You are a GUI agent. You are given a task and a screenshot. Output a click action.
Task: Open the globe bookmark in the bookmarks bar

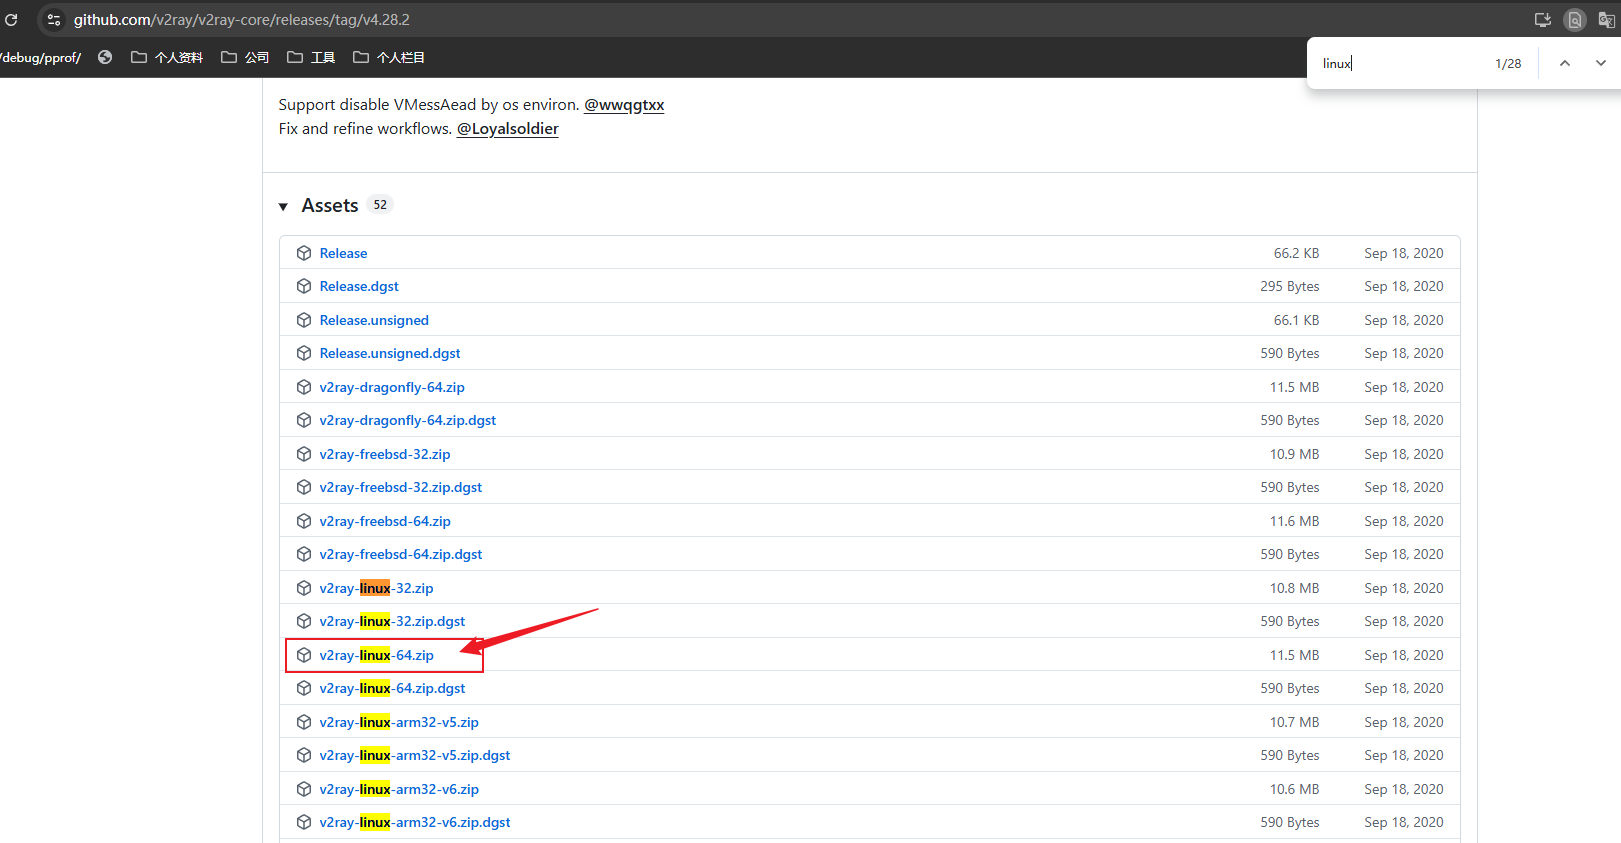[105, 57]
